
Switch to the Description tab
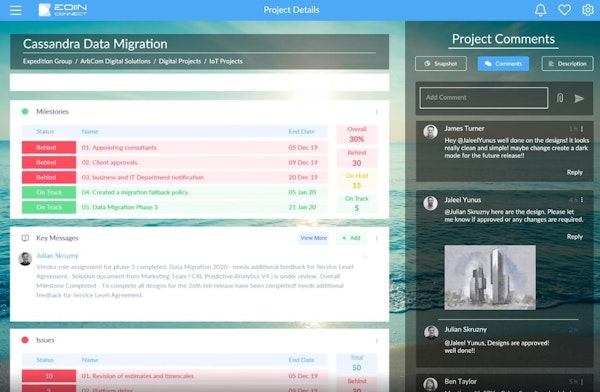click(567, 64)
